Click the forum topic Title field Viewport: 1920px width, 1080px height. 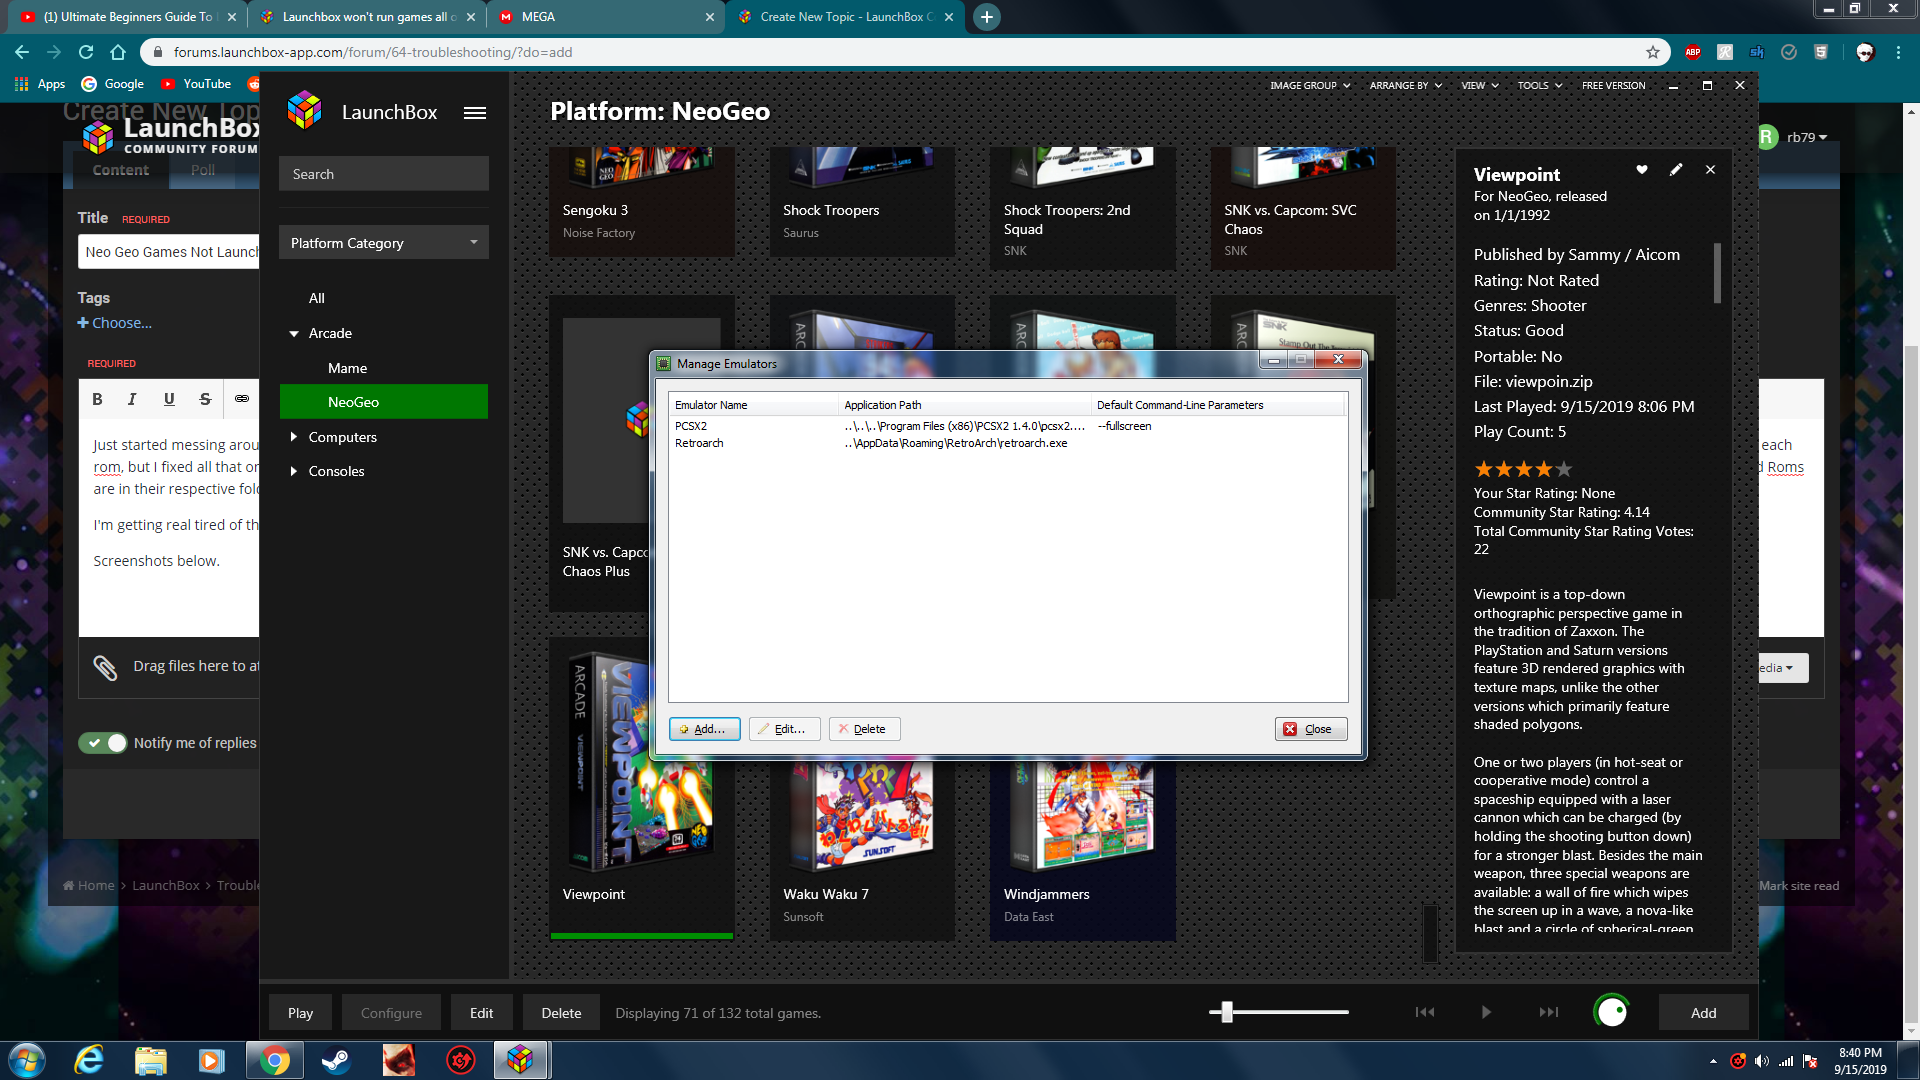point(169,252)
